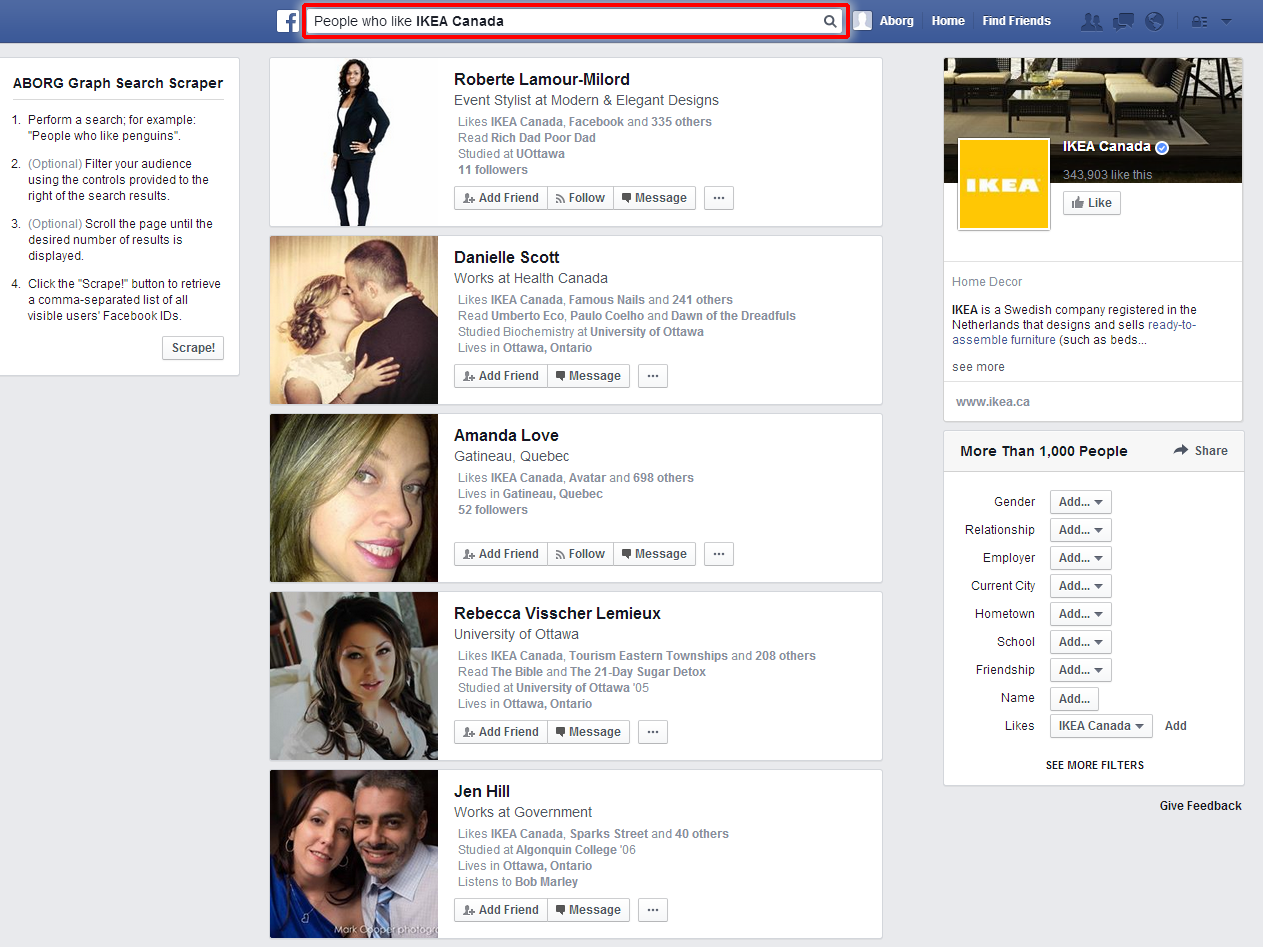Click Add link beside Likes filter

[x=1176, y=726]
